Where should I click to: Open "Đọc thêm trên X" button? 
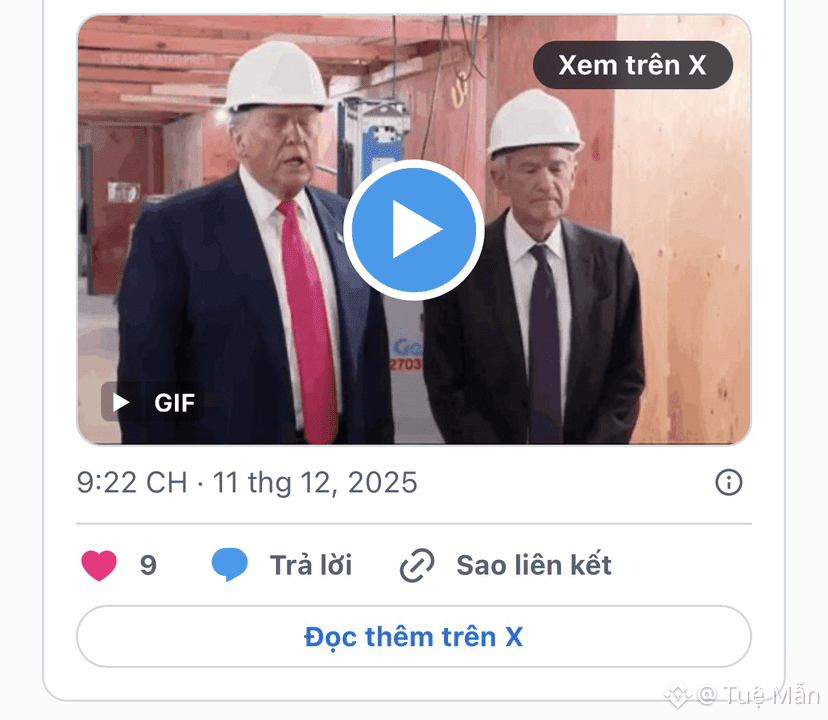coord(413,637)
